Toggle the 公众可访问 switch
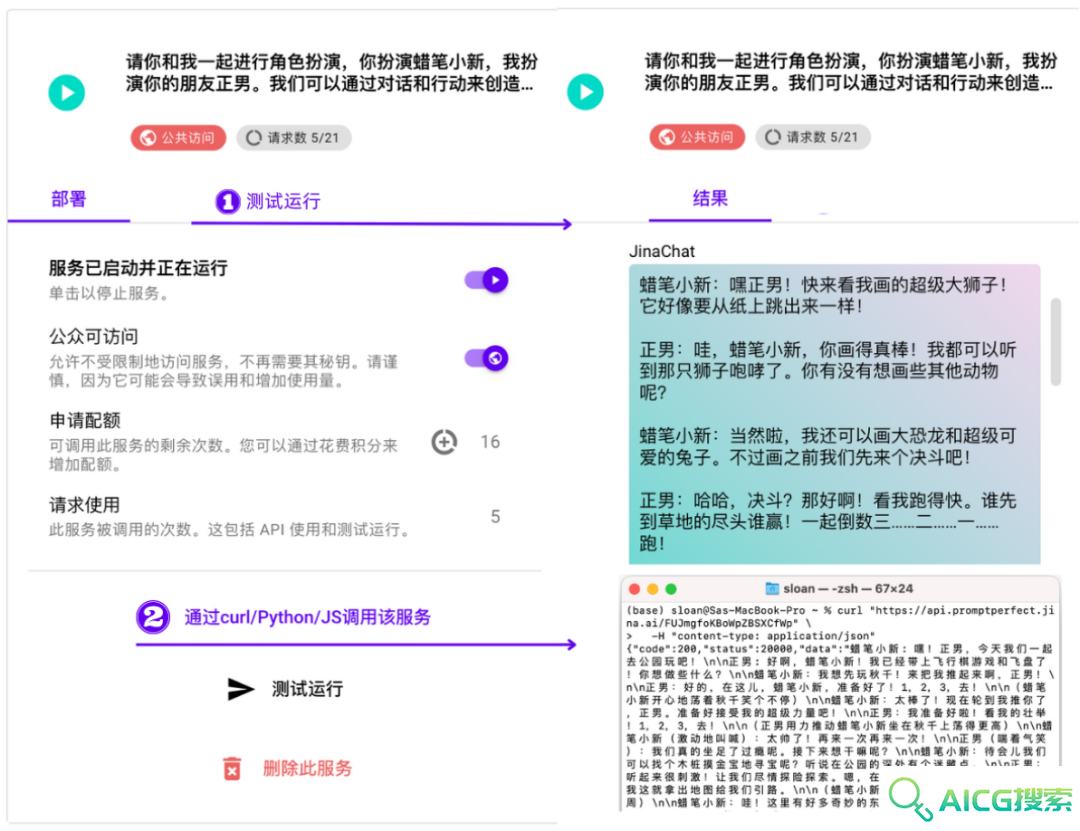 click(x=486, y=358)
